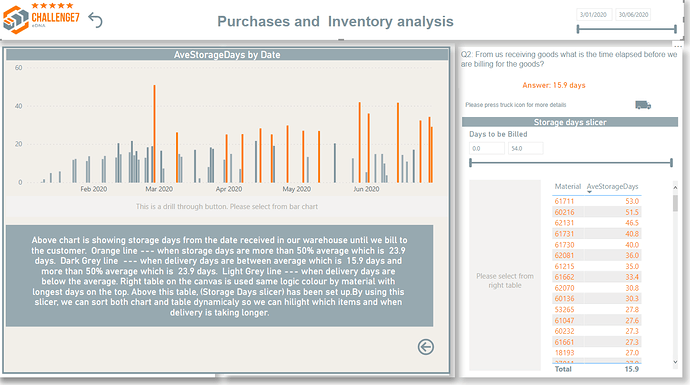Select material 62081 row
This screenshot has width=690, height=385.
596,255
